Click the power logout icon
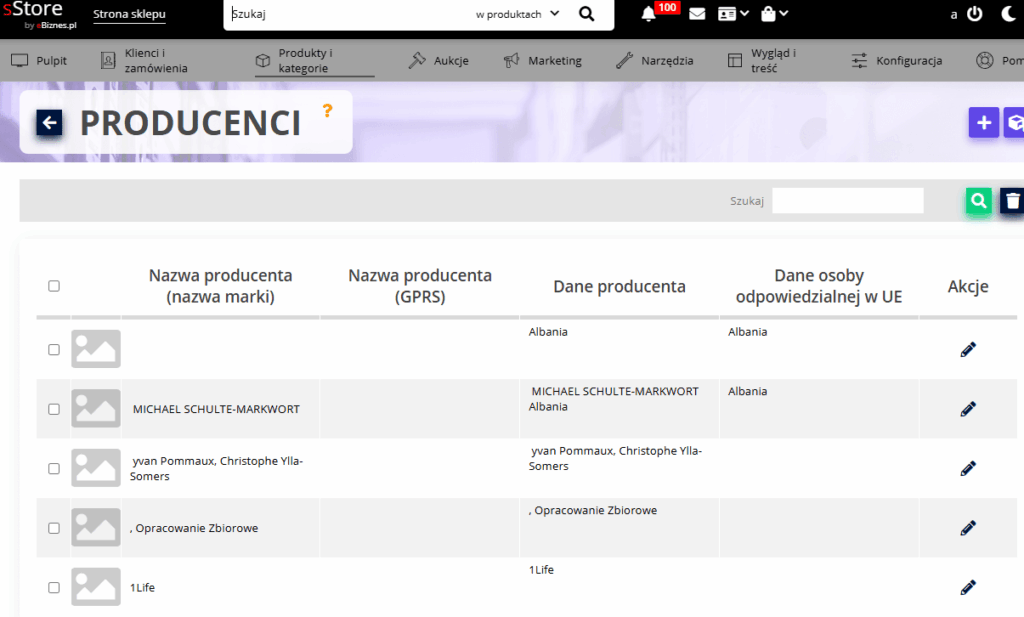 (975, 14)
